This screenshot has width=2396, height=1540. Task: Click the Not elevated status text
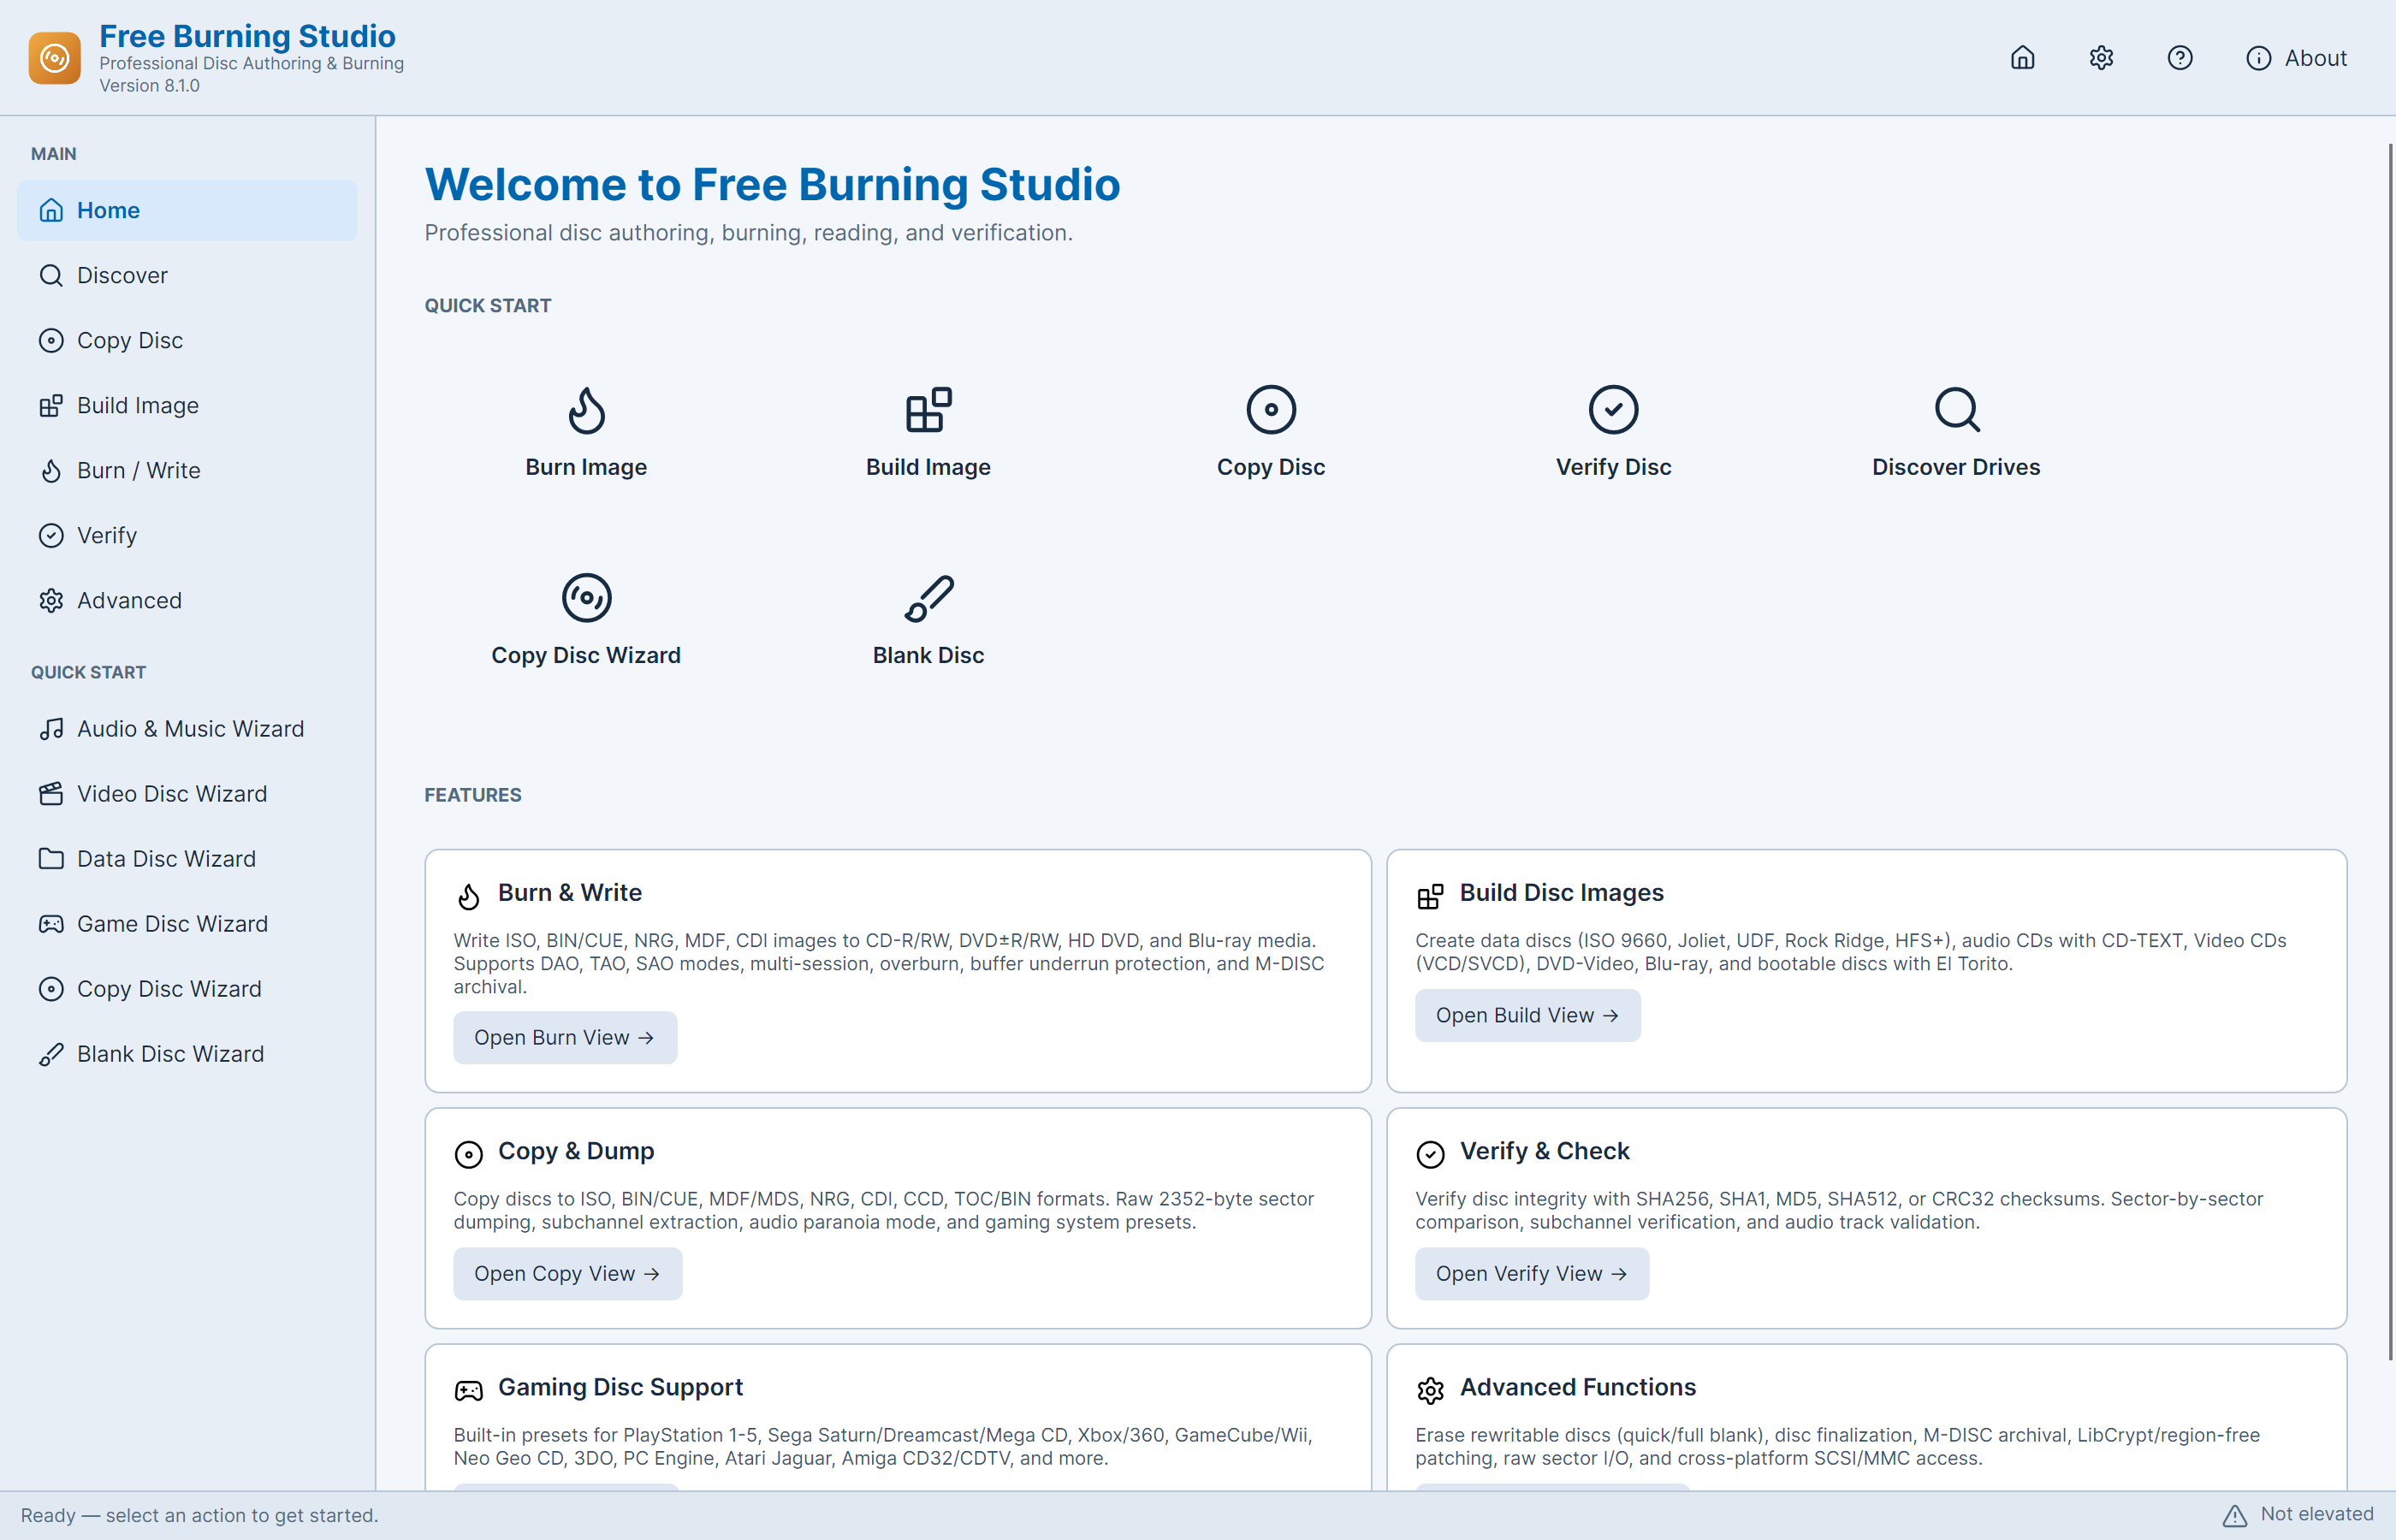click(x=2316, y=1514)
